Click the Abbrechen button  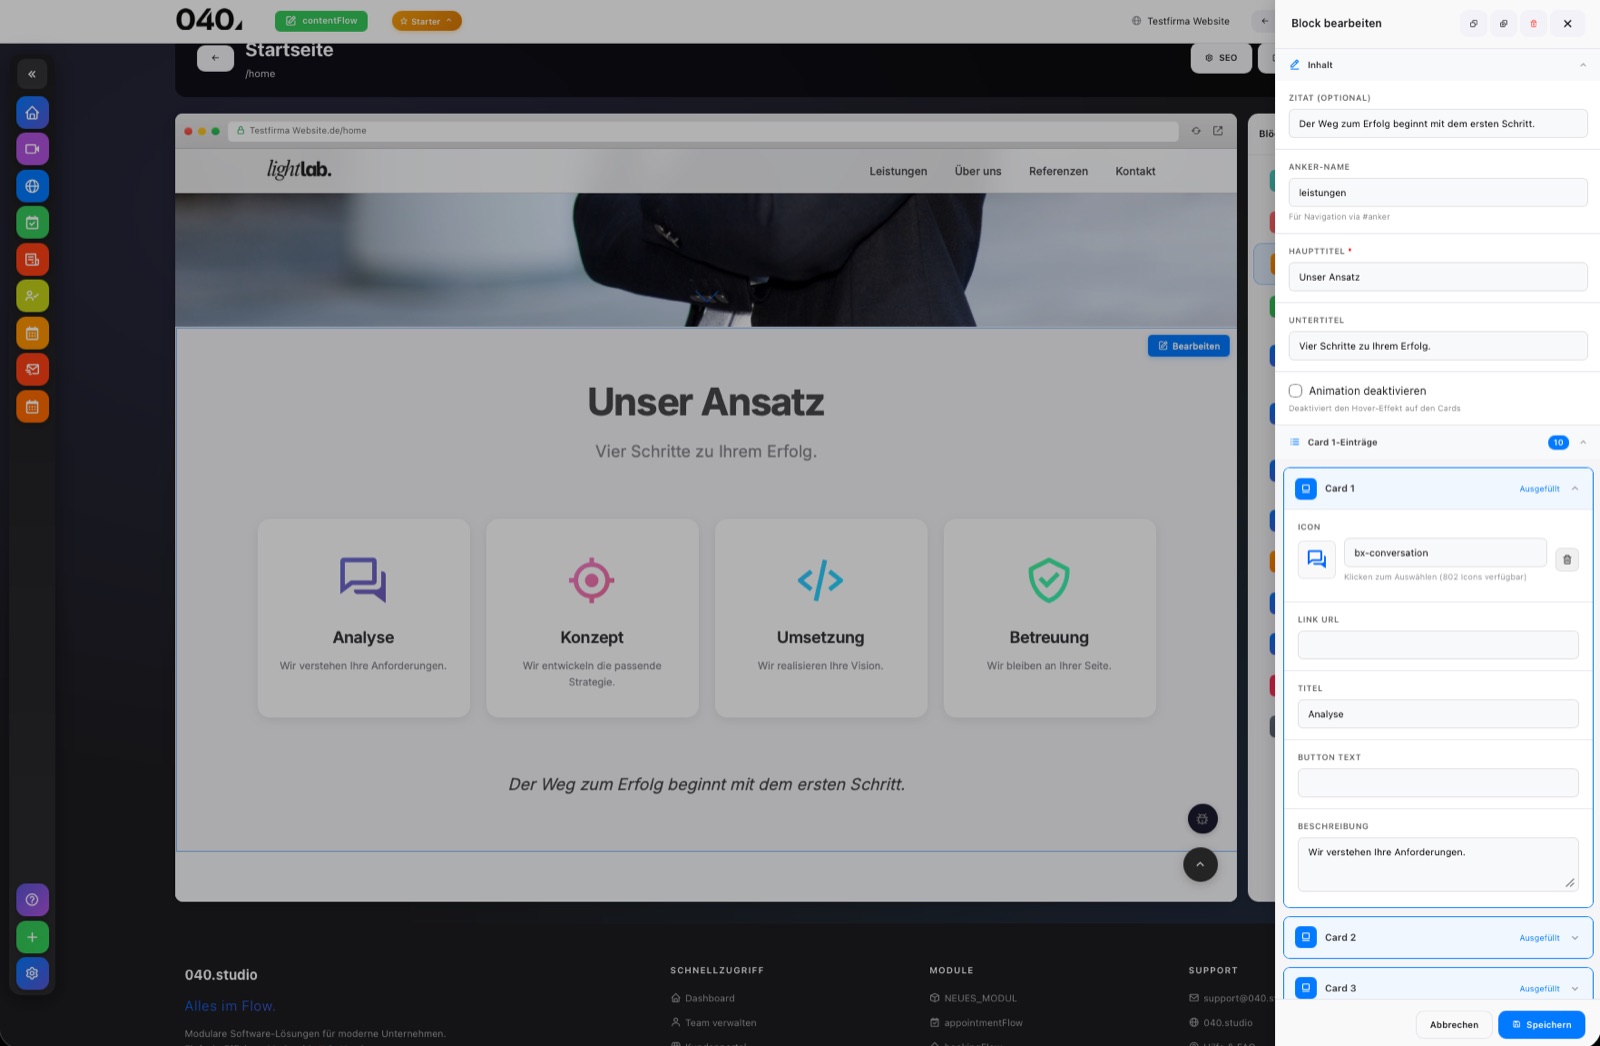[1454, 1025]
